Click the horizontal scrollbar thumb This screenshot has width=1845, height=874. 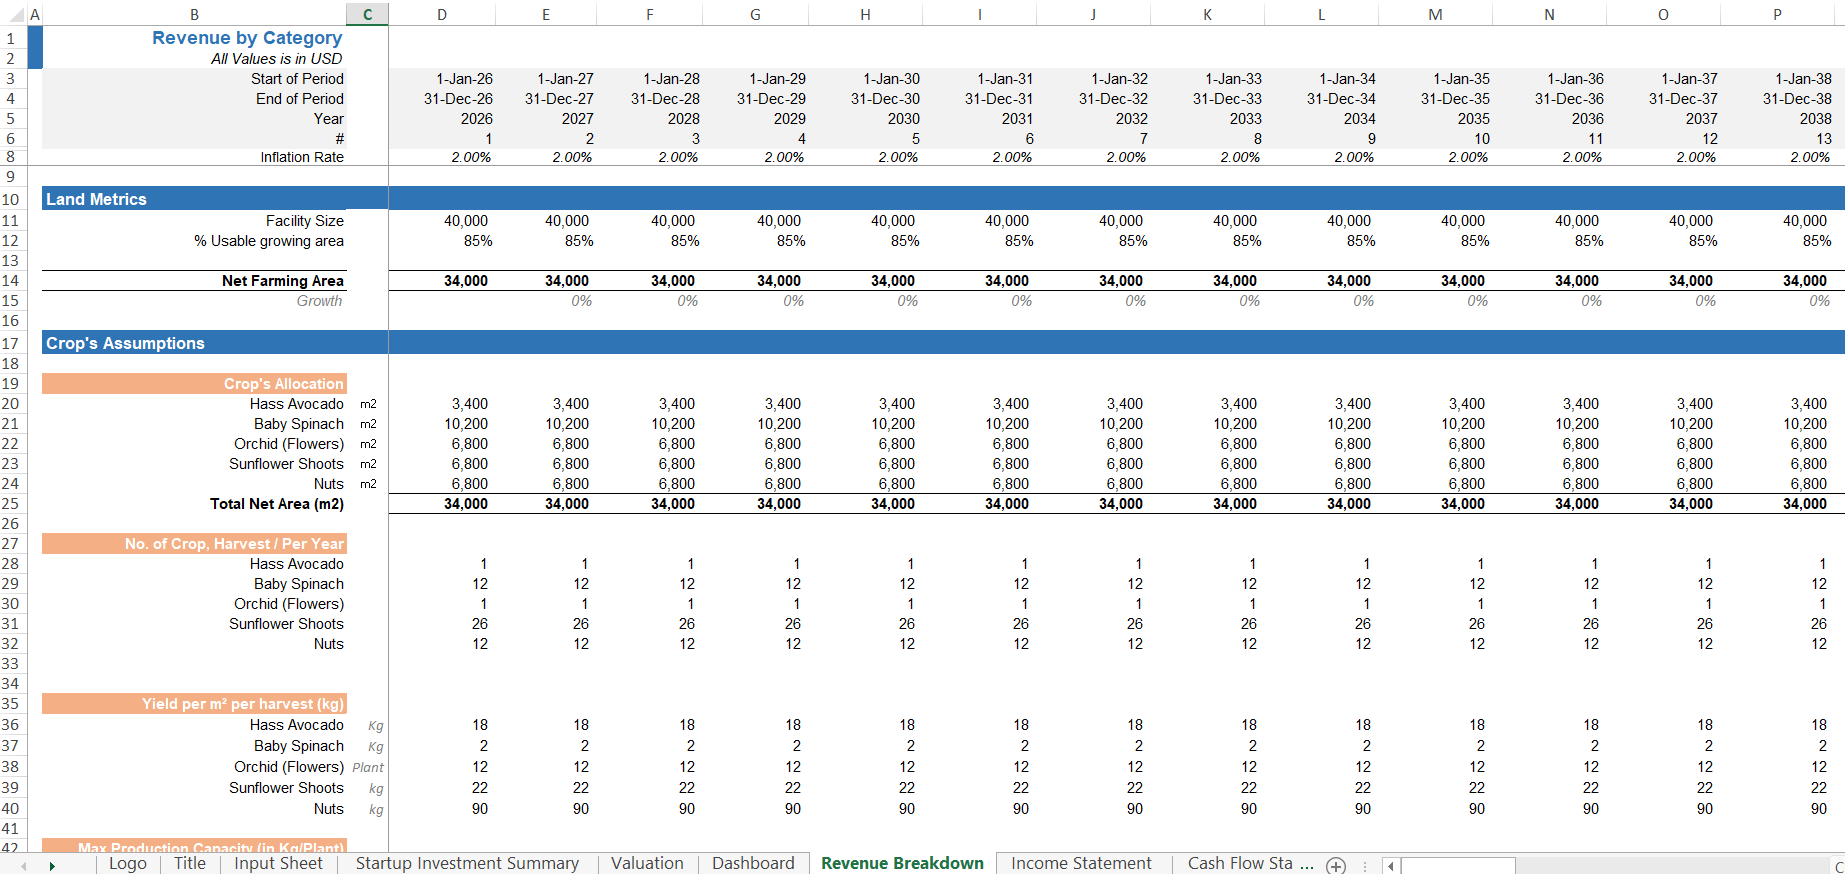(1458, 866)
